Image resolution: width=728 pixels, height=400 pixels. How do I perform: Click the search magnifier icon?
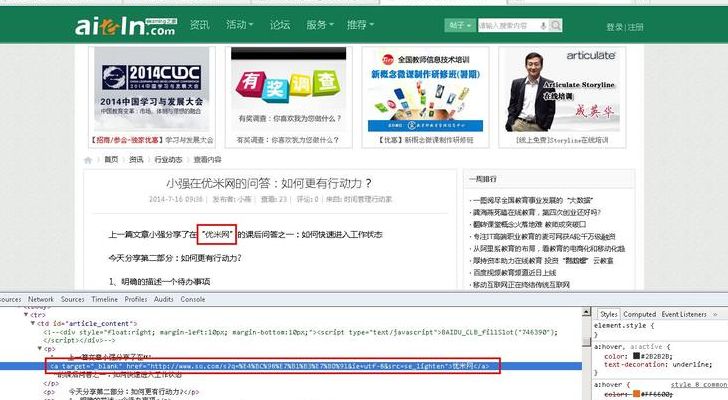click(556, 25)
